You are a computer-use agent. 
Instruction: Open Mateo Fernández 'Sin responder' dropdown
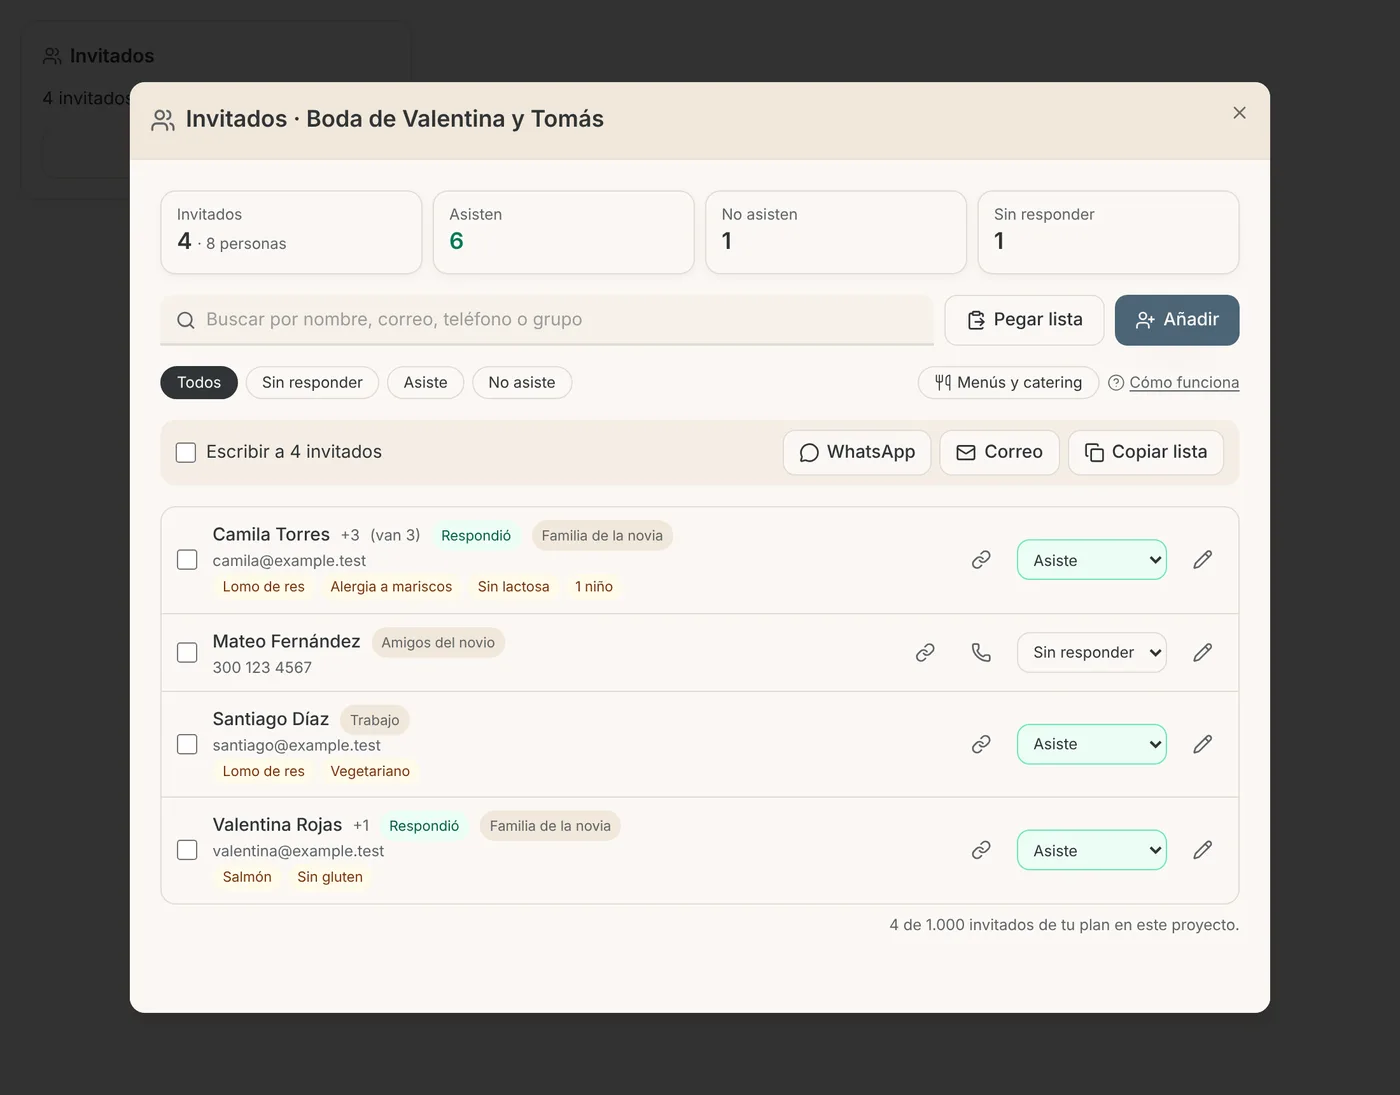coord(1092,652)
